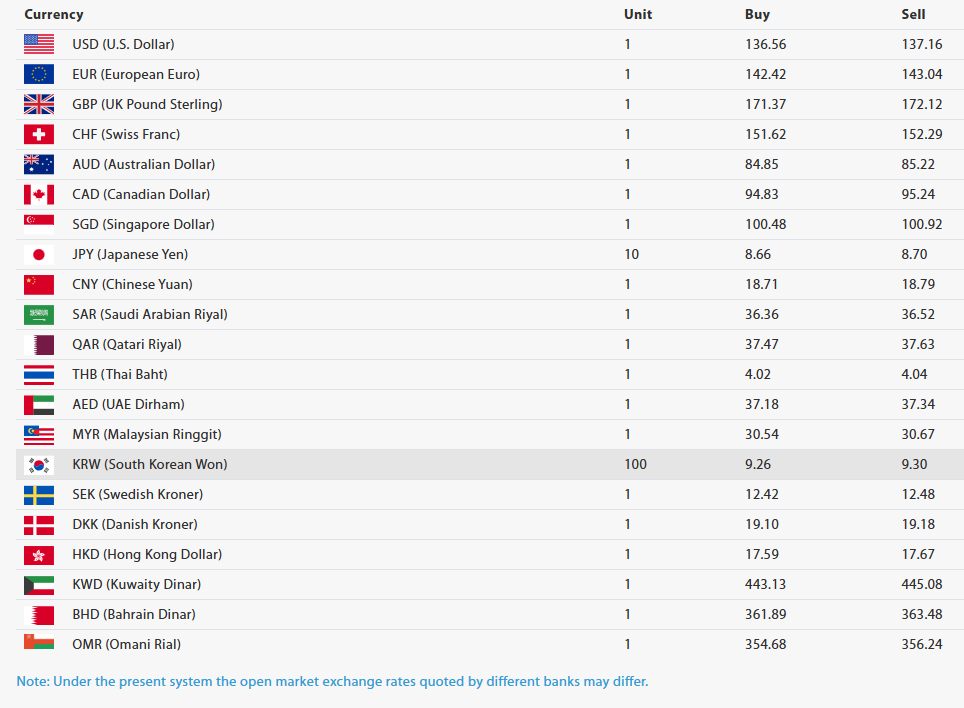This screenshot has height=708, width=964.
Task: Click the Swiss flag icon
Action: click(39, 135)
